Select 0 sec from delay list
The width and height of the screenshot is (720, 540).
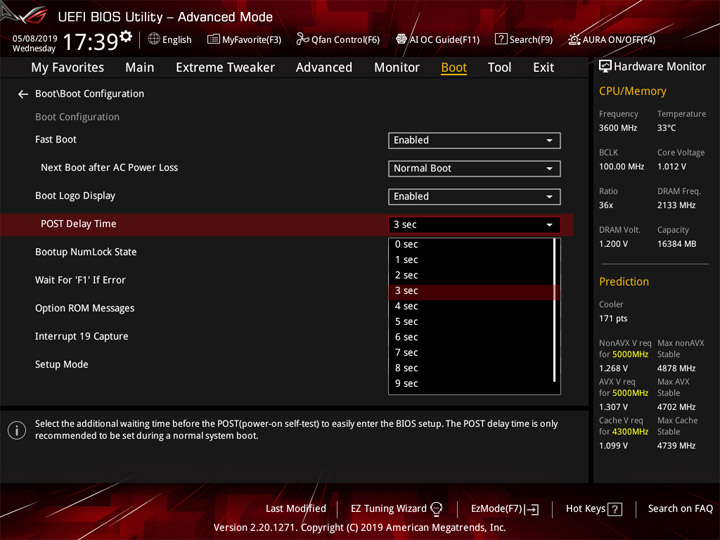pos(471,244)
